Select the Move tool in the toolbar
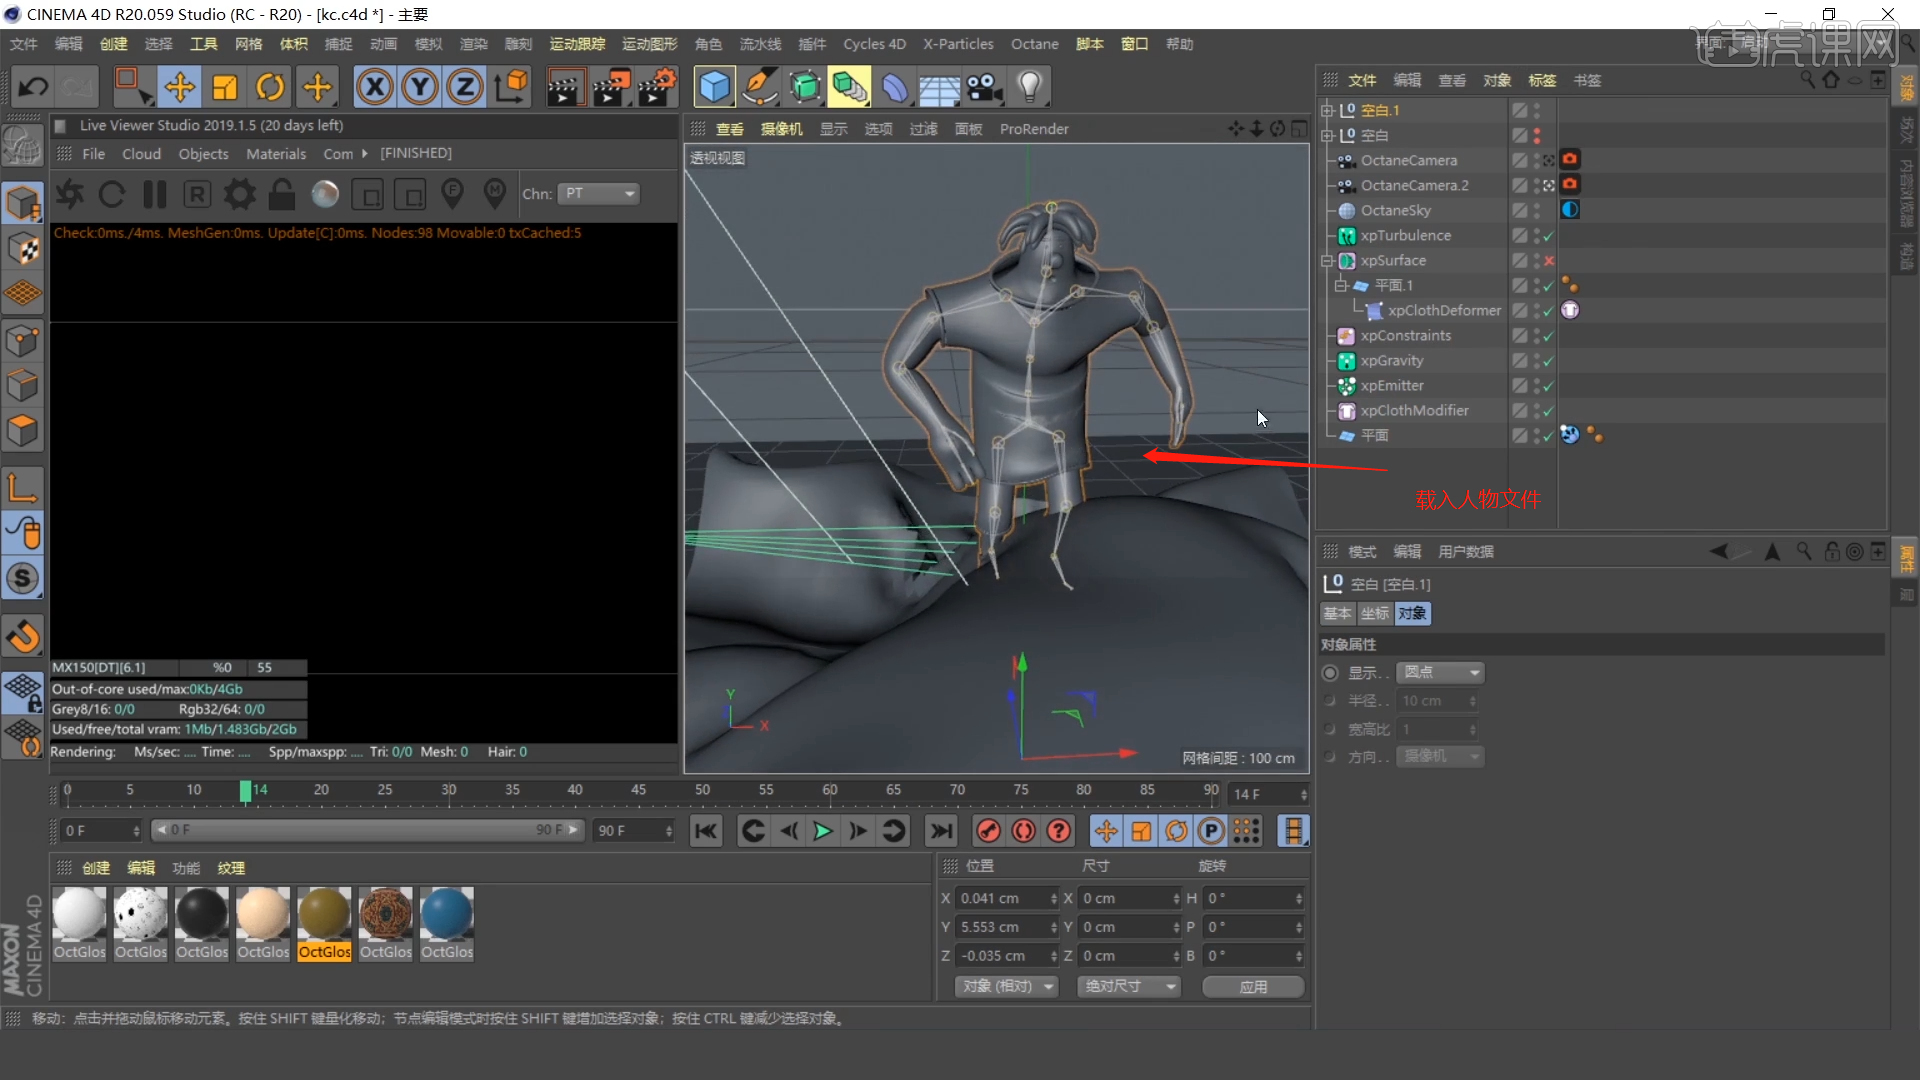This screenshot has width=1920, height=1080. [x=180, y=87]
